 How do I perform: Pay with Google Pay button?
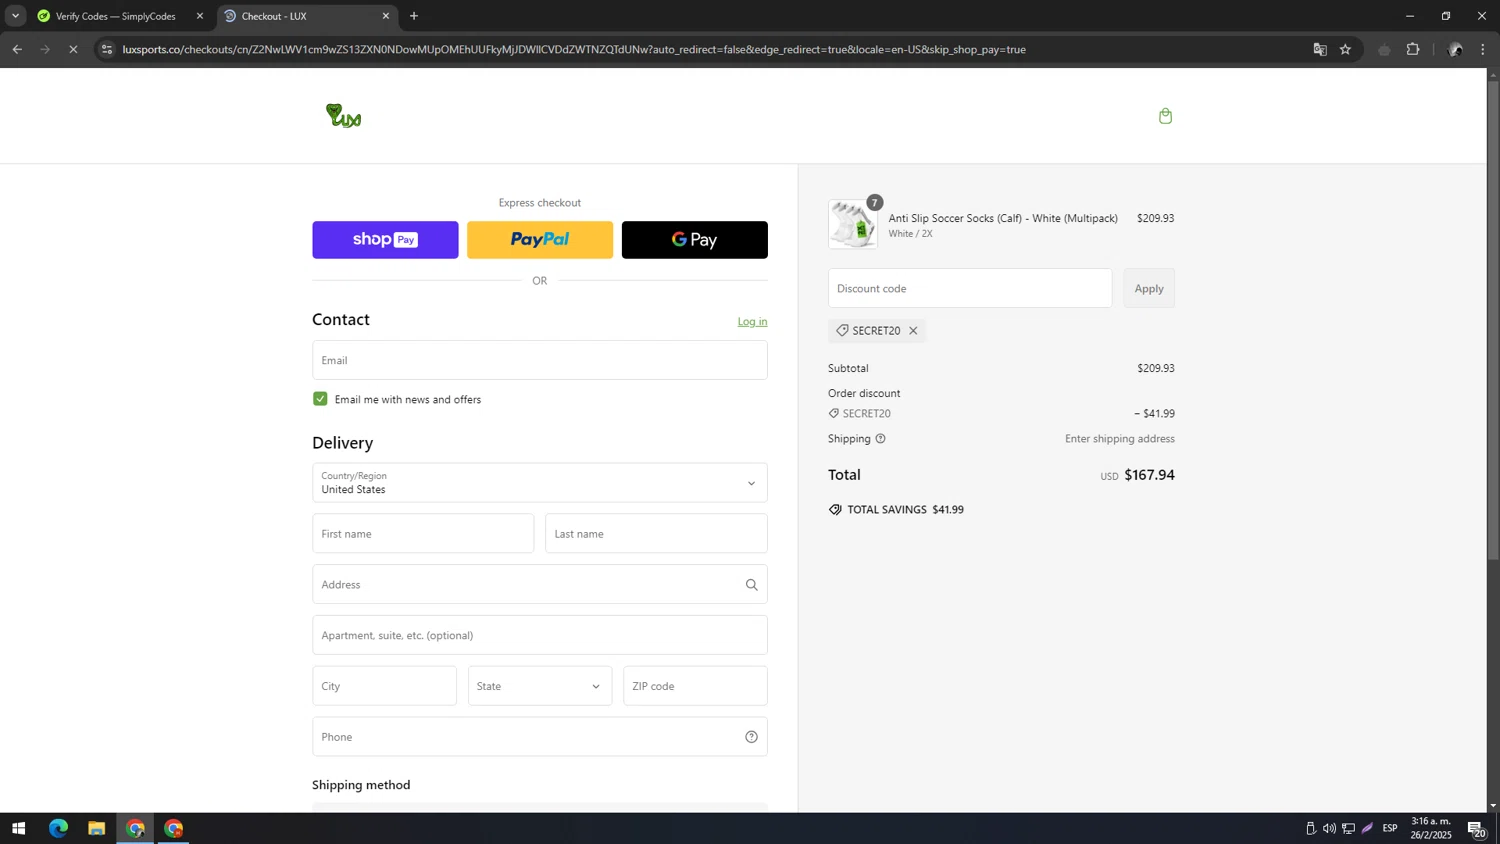[x=695, y=240]
